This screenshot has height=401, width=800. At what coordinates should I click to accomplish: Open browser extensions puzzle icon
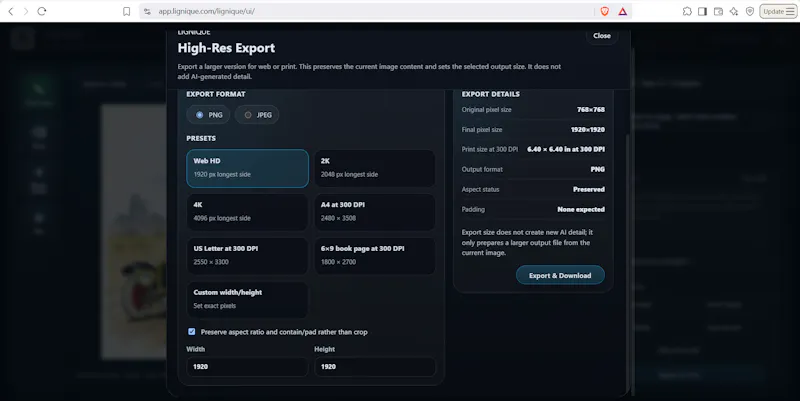[x=687, y=11]
